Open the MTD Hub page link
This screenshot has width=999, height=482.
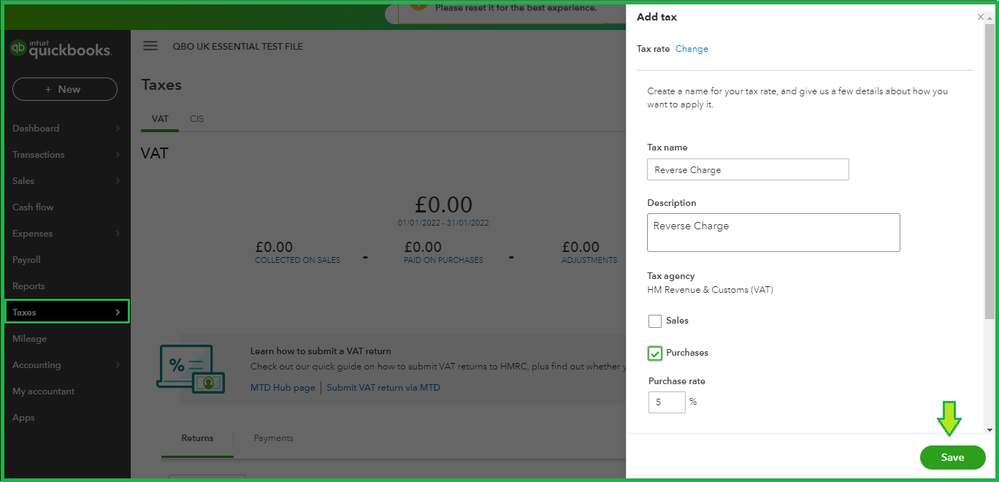tap(282, 388)
